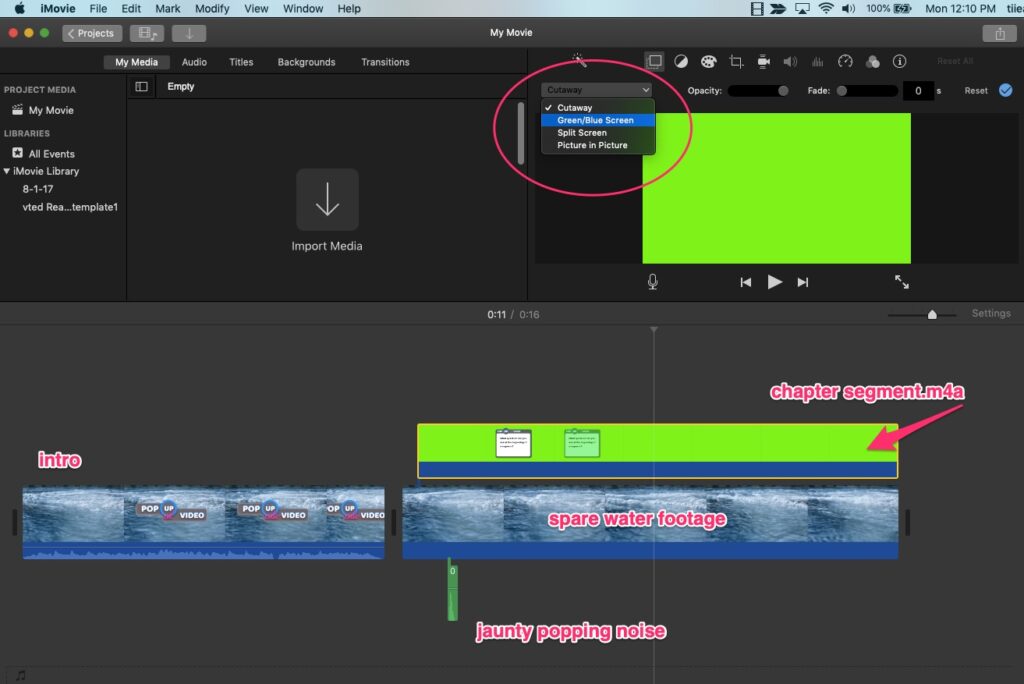Select the green popping sound clip
Viewport: 1024px width, 684px height.
452,592
